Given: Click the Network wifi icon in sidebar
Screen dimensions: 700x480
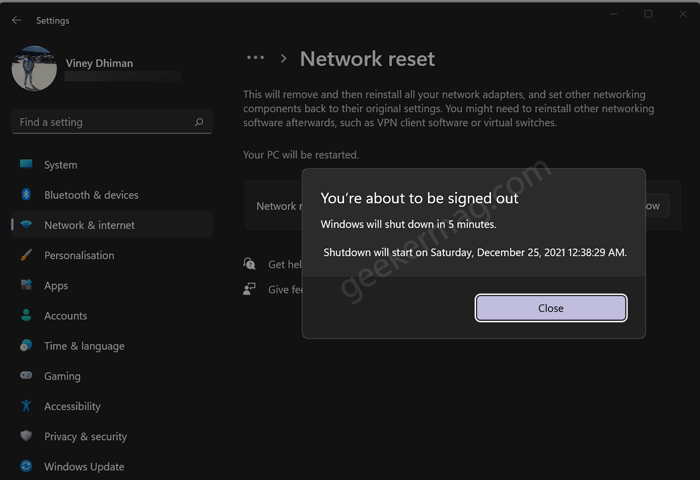Looking at the screenshot, I should click(26, 225).
